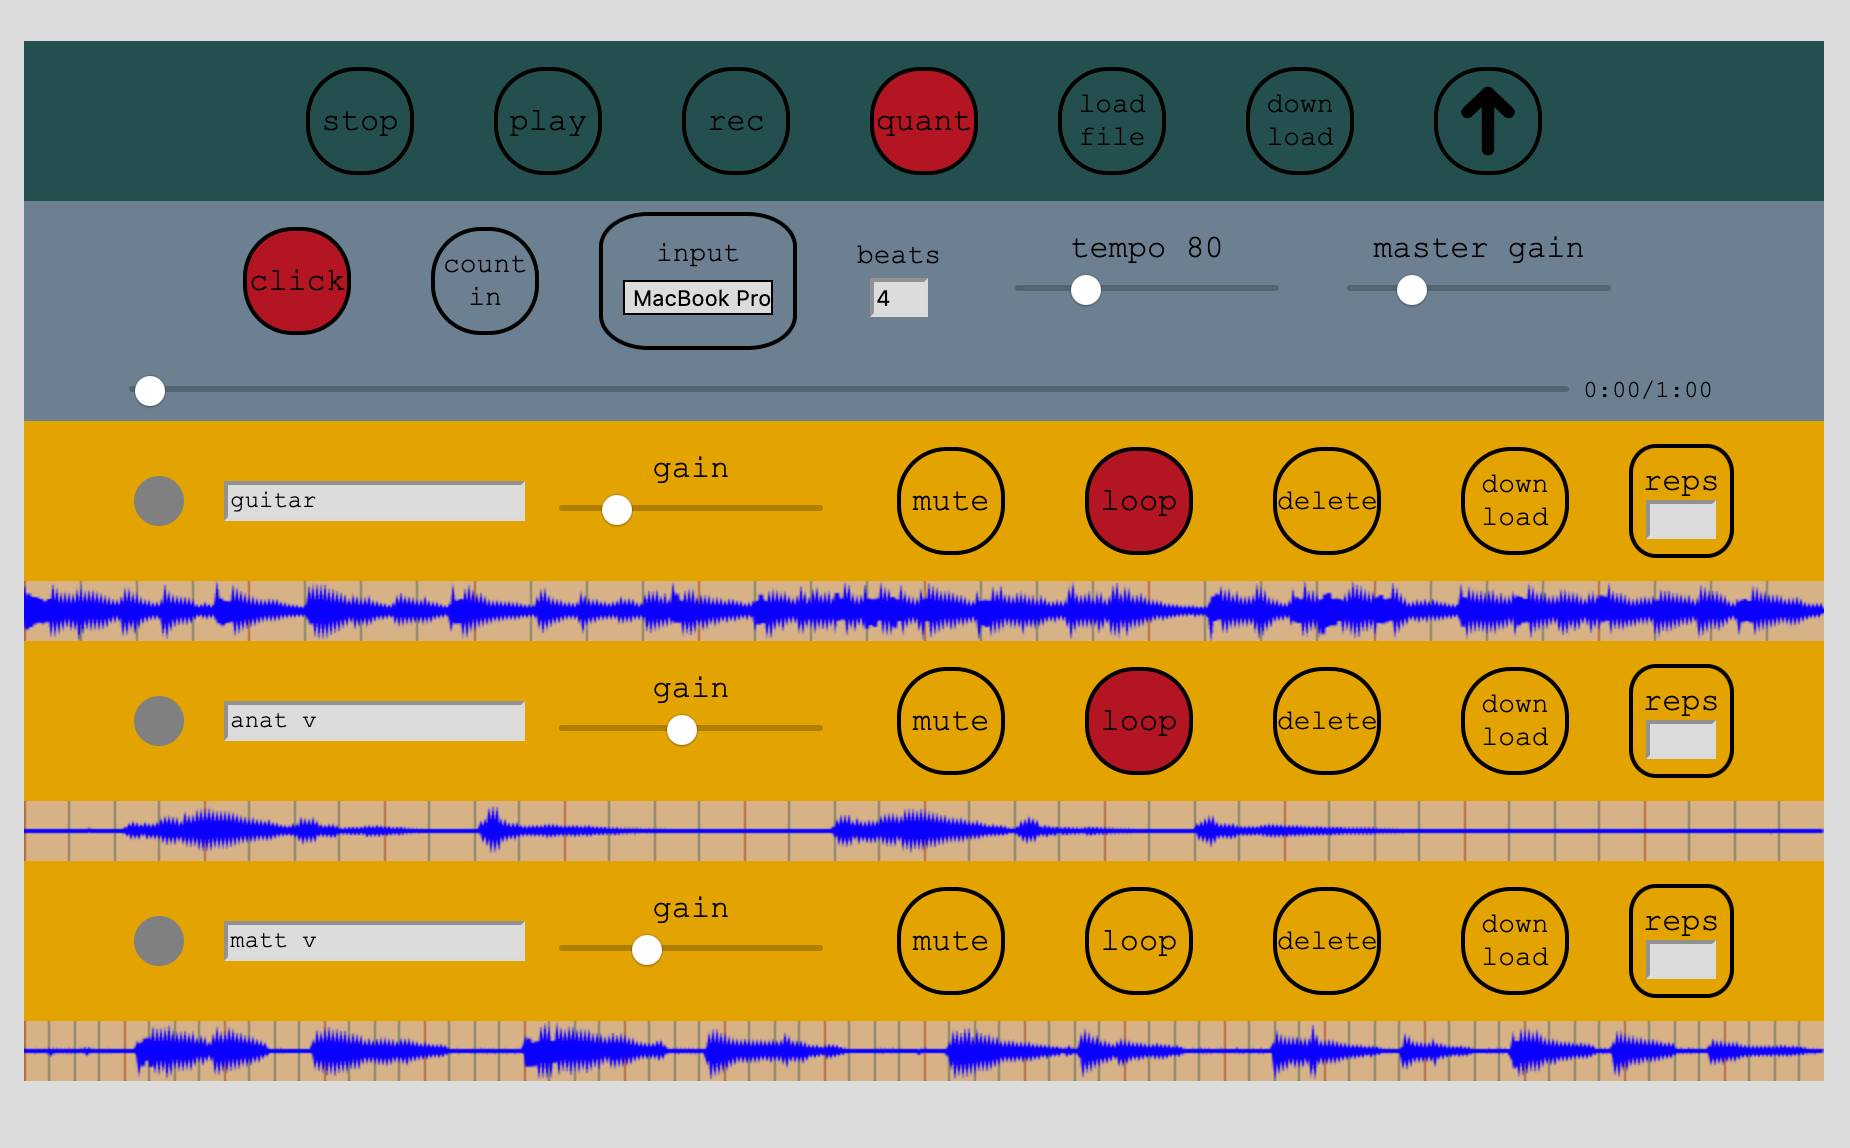Click the upload arrow icon

point(1486,119)
